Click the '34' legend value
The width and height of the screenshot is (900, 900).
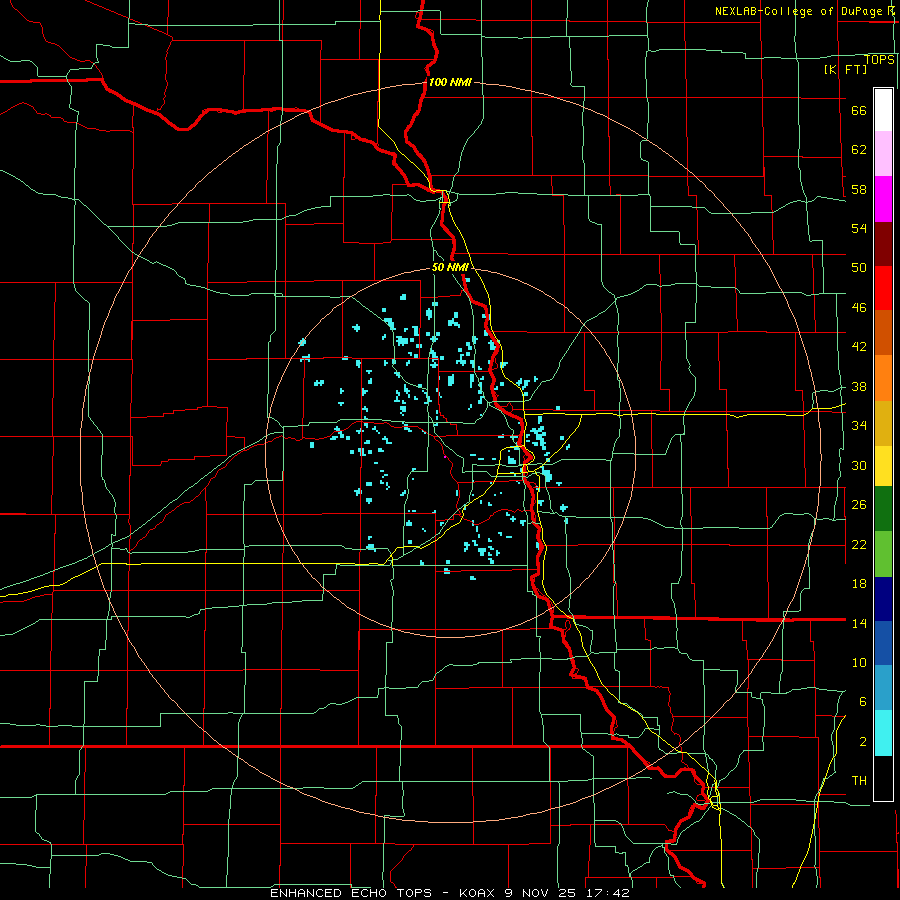click(859, 426)
